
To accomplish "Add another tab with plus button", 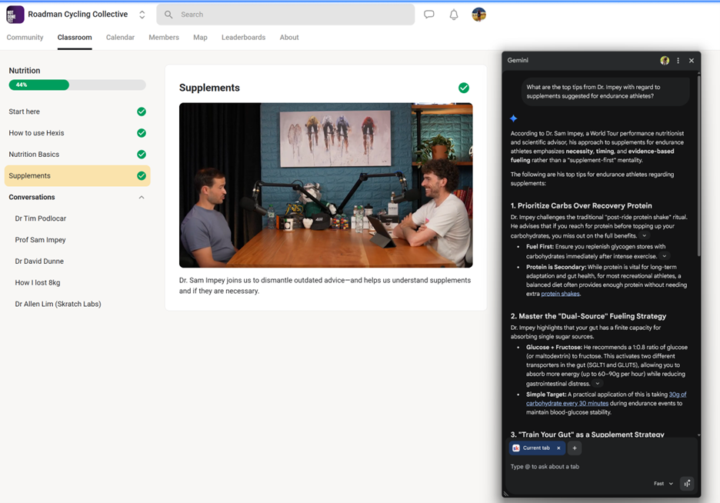I will (574, 448).
